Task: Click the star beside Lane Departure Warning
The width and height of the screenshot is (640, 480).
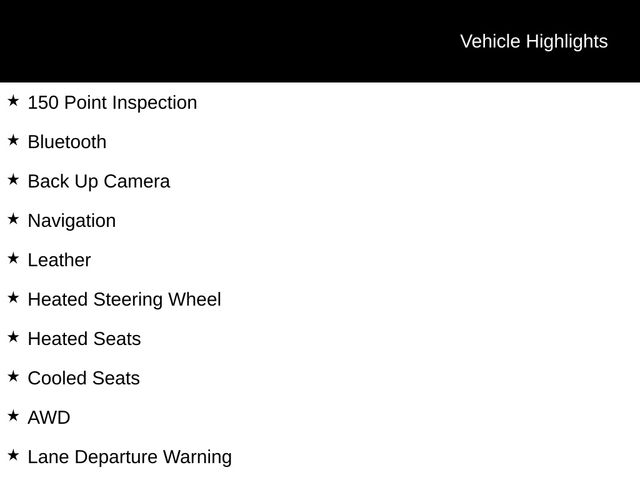Action: tap(13, 455)
